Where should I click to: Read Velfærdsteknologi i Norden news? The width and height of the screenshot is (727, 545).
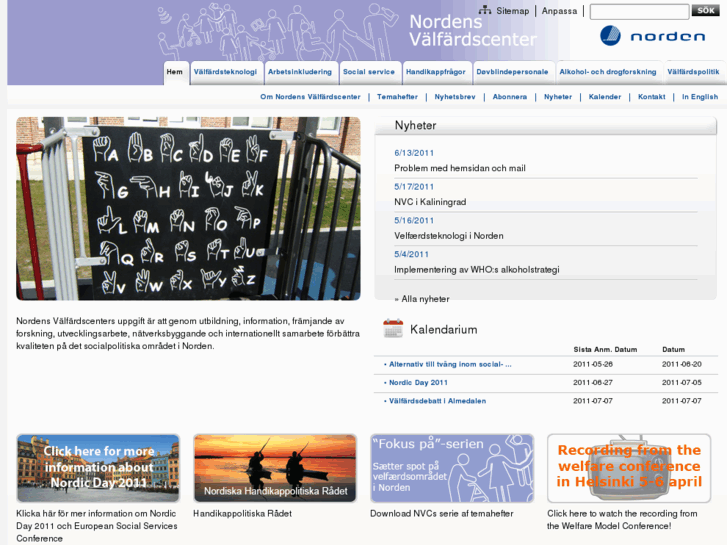tap(448, 236)
